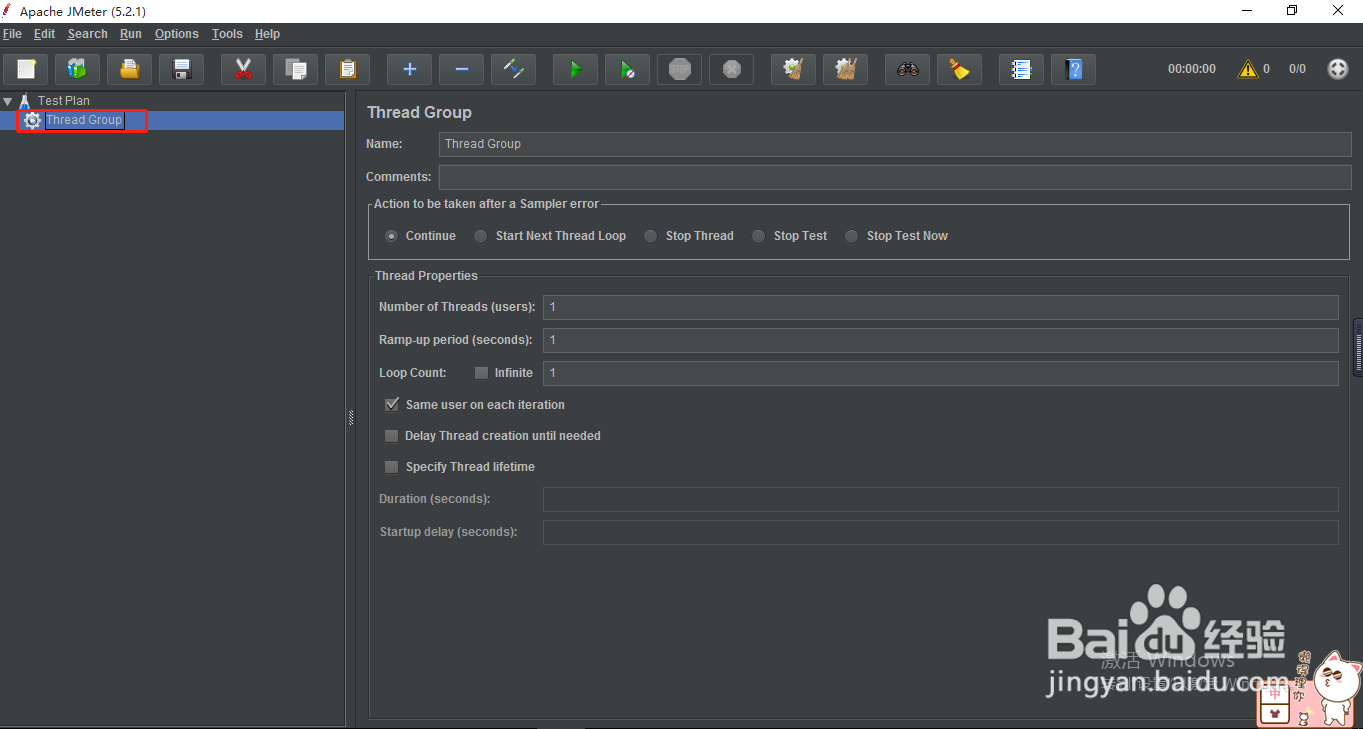Enable Delay Thread creation until needed

[x=392, y=436]
